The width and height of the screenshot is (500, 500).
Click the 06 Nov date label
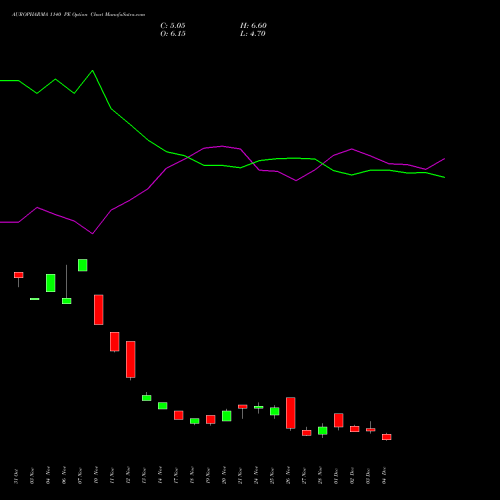coord(64,476)
